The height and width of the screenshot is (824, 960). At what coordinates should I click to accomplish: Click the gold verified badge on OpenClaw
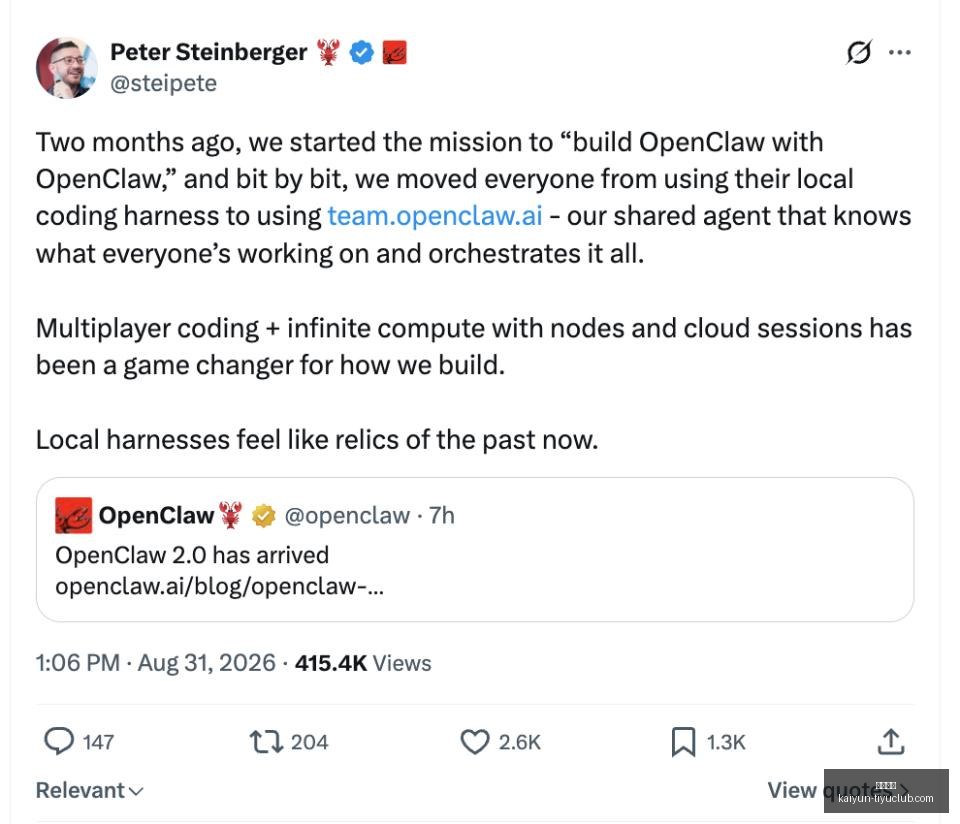coord(263,515)
